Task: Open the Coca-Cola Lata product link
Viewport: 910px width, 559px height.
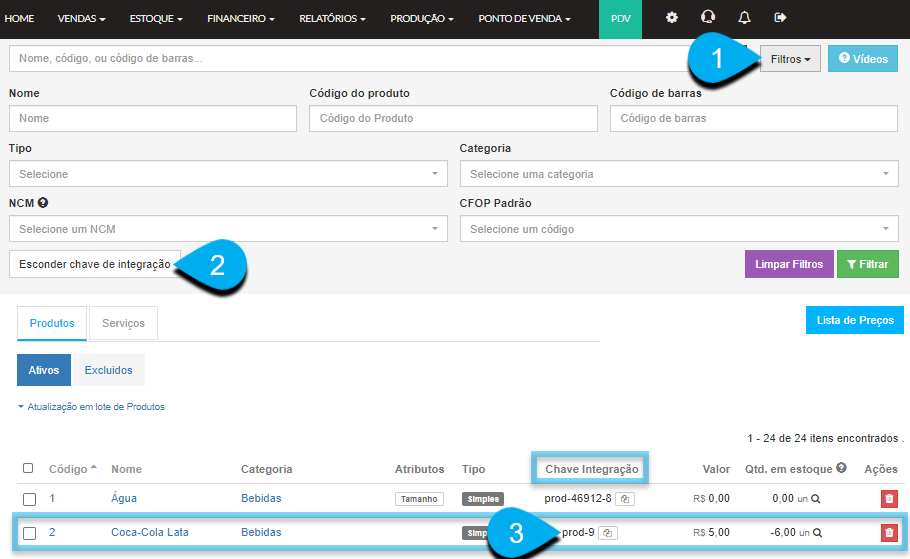Action: click(150, 532)
